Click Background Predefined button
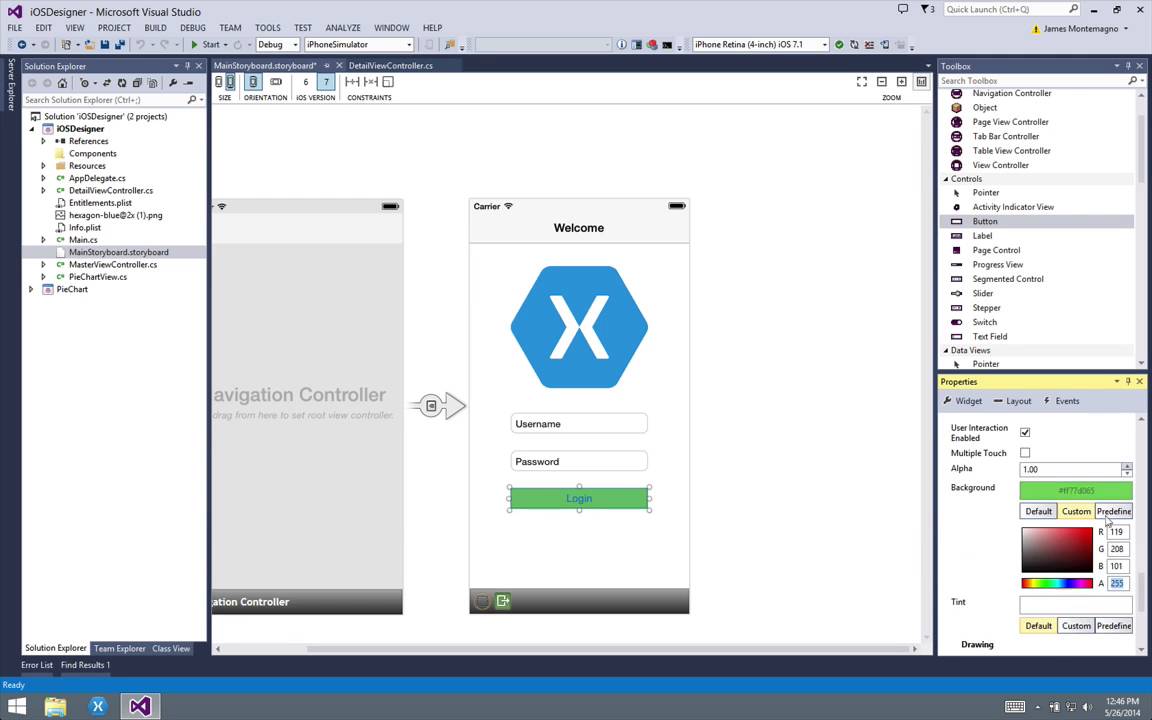The width and height of the screenshot is (1152, 720). pyautogui.click(x=1114, y=511)
